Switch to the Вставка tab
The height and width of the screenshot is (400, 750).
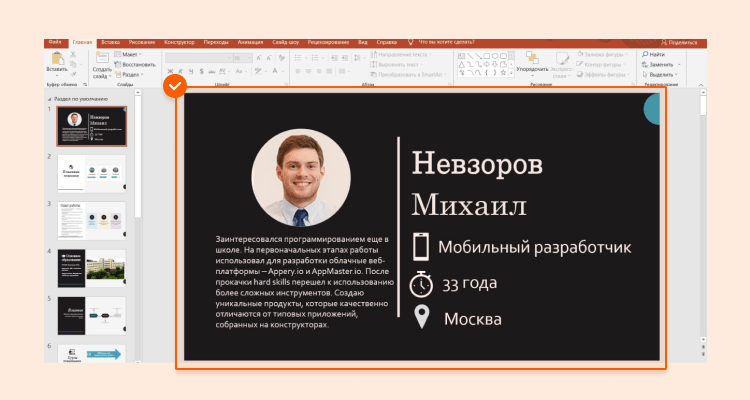[110, 42]
